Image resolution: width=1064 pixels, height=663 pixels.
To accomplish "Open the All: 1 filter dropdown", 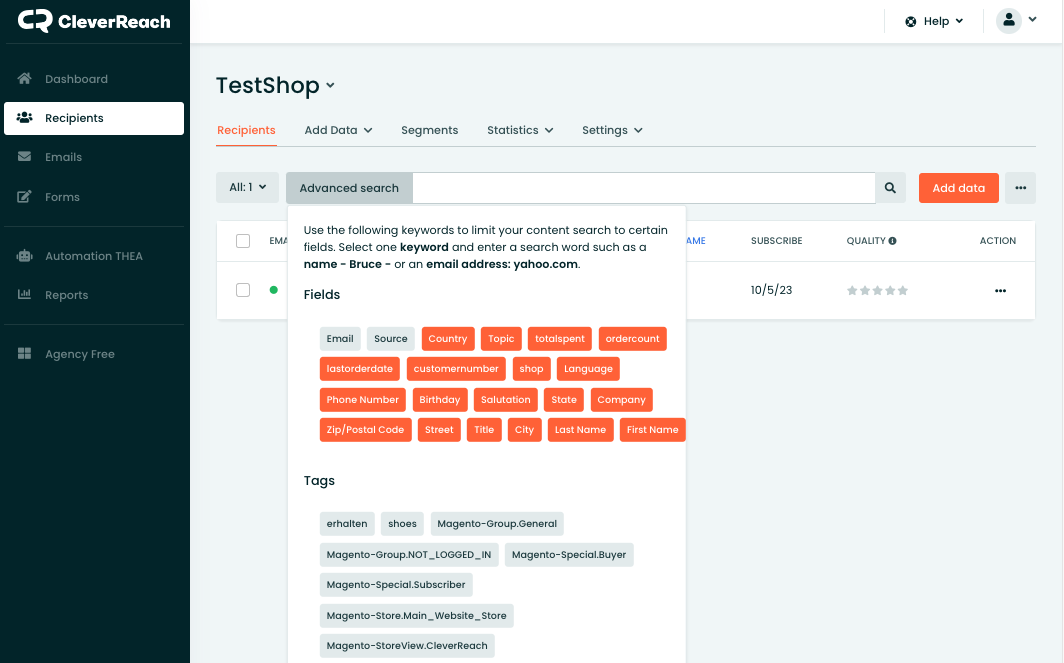I will tap(247, 187).
